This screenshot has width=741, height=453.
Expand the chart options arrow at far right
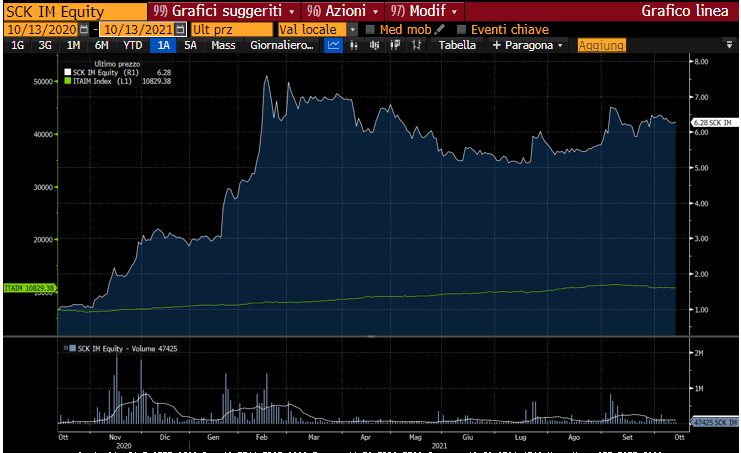[729, 45]
